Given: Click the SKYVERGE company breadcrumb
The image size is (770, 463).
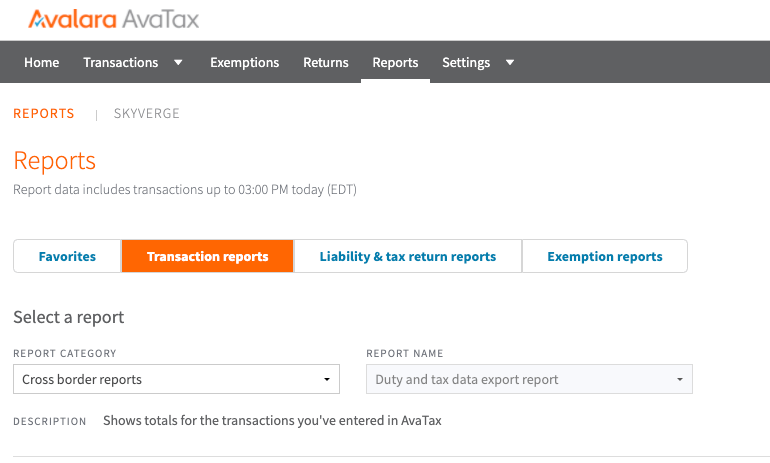Looking at the screenshot, I should [147, 114].
